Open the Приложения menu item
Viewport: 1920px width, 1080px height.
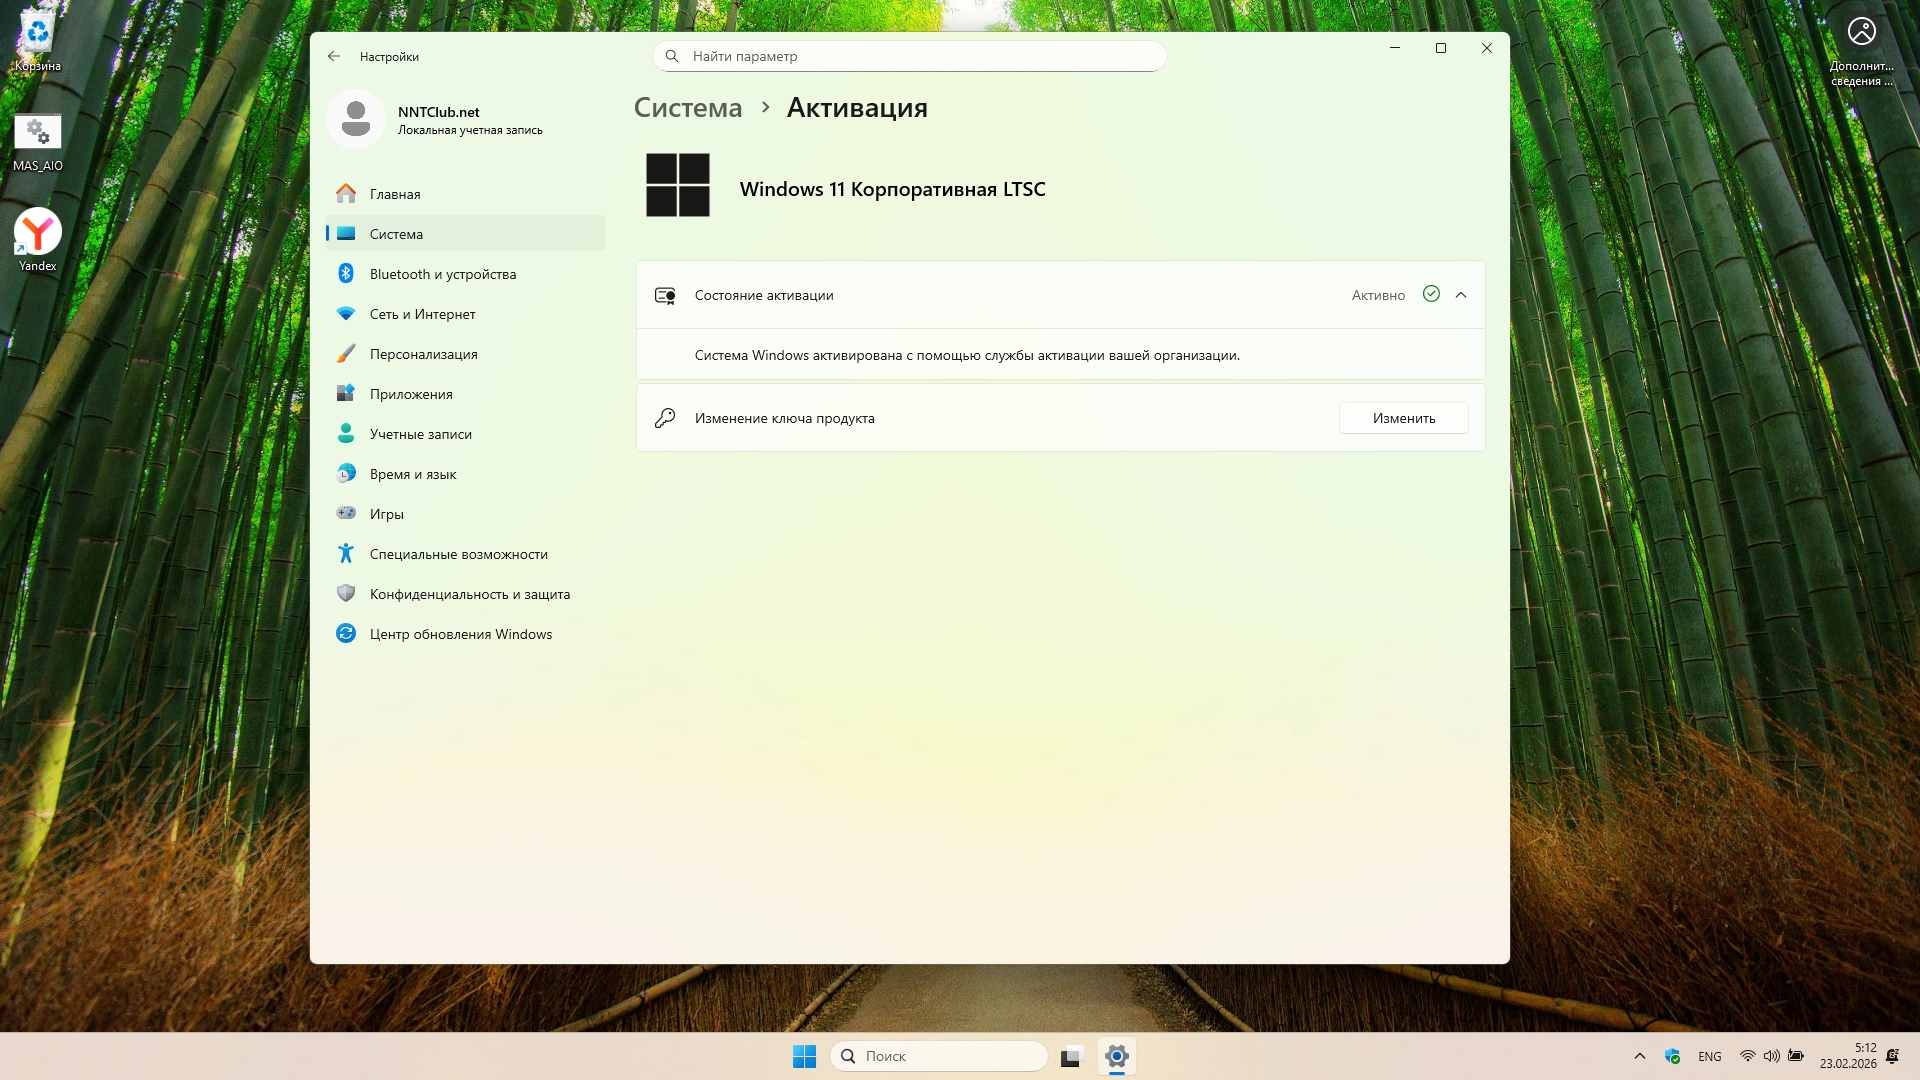click(411, 394)
